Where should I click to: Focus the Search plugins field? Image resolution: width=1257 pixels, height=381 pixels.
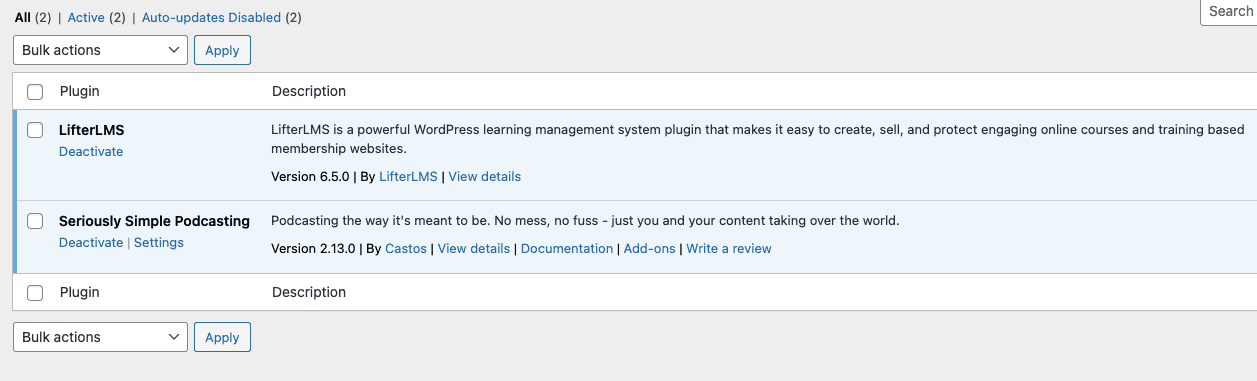click(x=1228, y=12)
